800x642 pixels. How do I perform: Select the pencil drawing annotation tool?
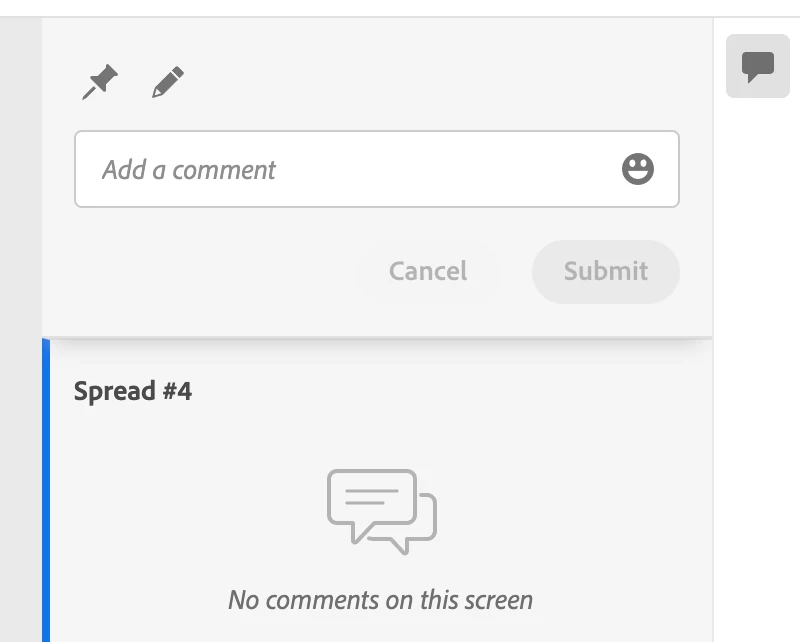click(x=168, y=82)
